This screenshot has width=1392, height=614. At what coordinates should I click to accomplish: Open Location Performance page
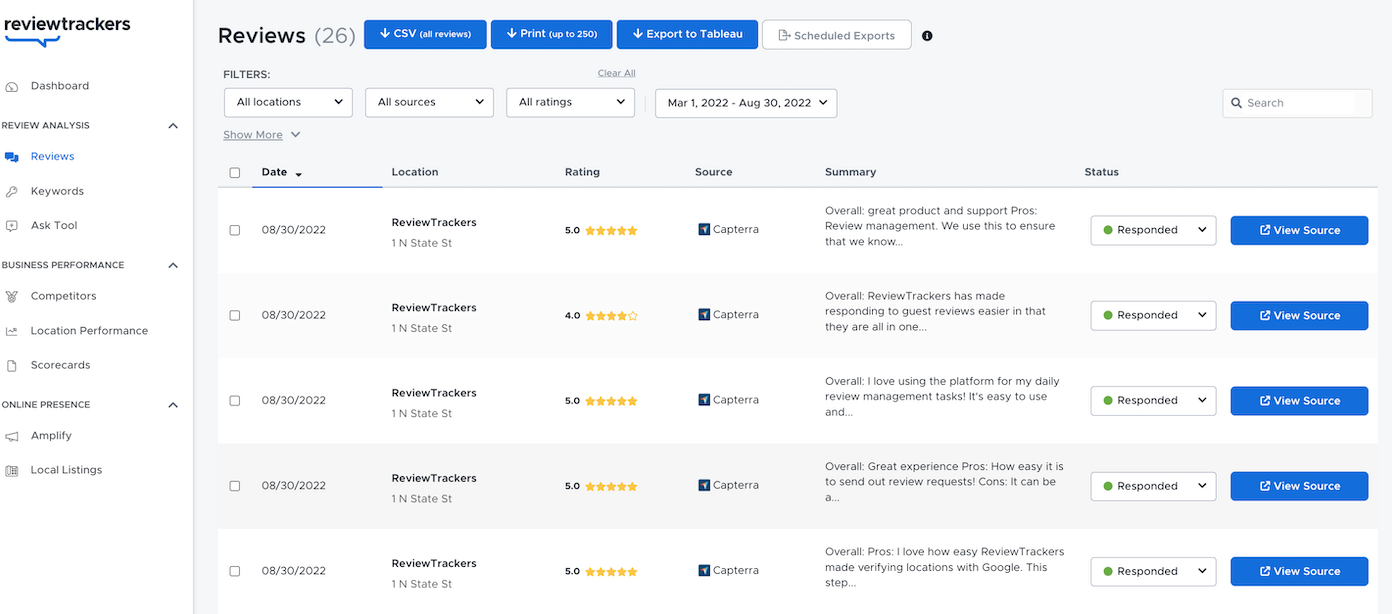click(x=89, y=331)
